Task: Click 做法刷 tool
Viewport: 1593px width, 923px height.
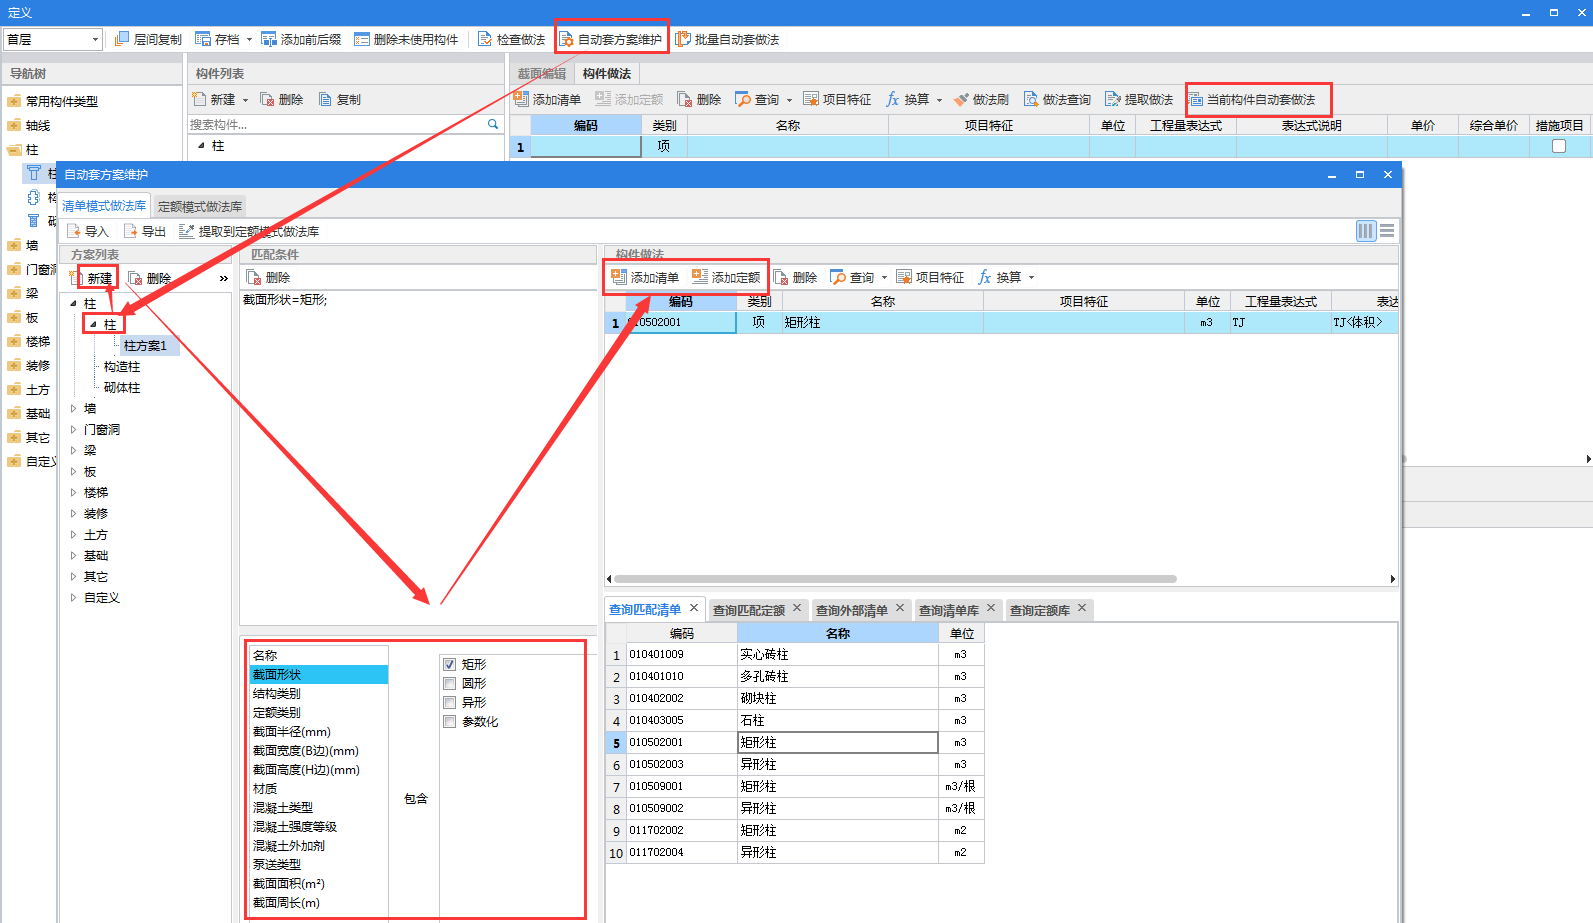Action: [981, 99]
